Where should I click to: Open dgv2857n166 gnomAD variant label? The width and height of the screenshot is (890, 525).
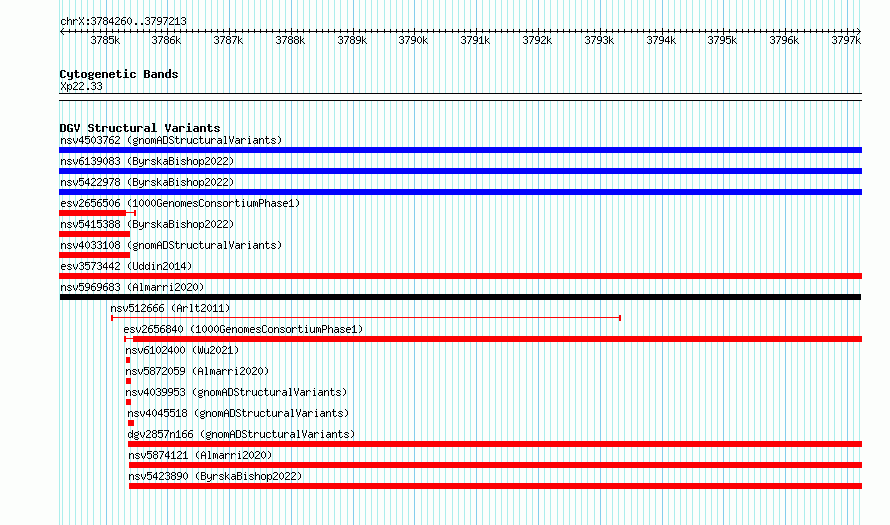[x=241, y=434]
